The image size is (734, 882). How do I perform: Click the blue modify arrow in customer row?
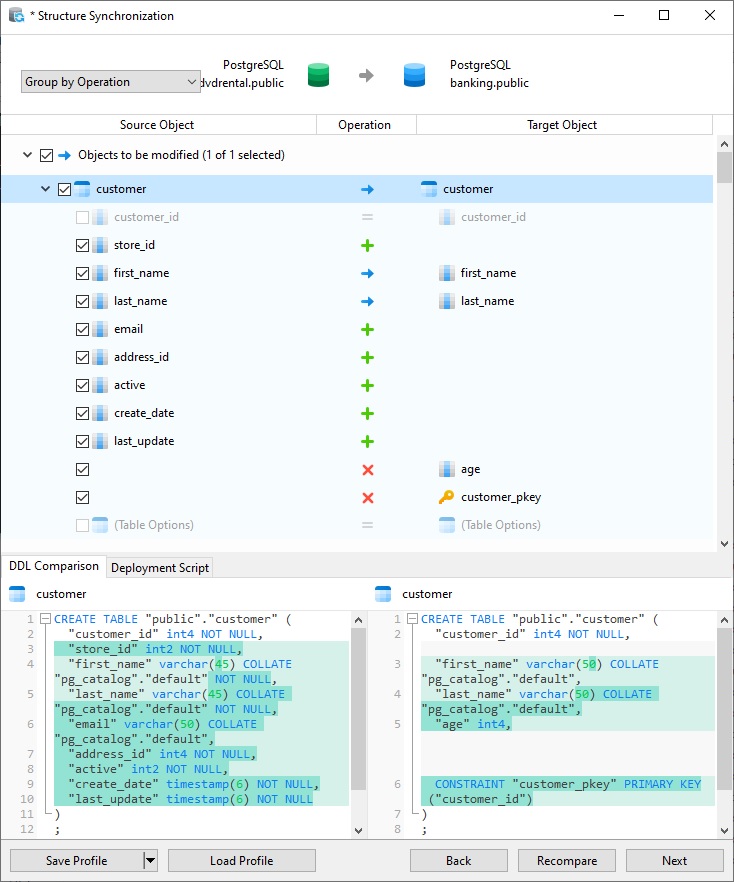click(367, 190)
